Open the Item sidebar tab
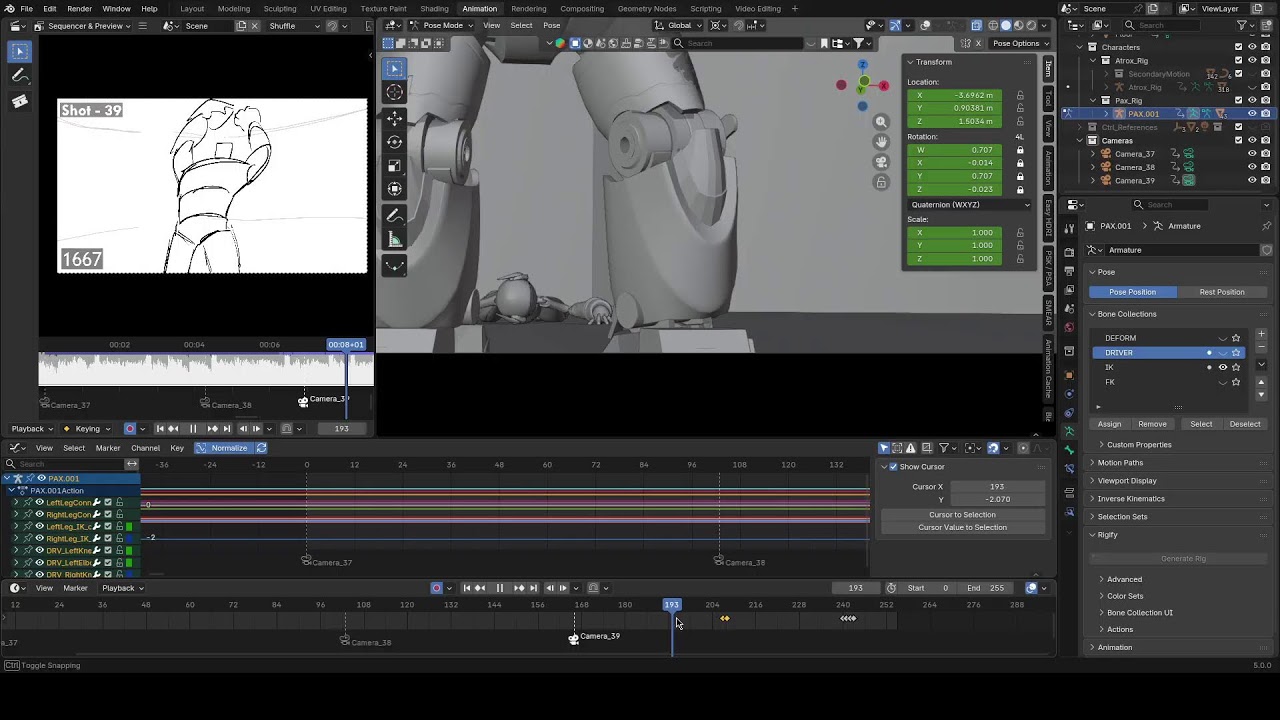The height and width of the screenshot is (720, 1280). 1048,69
